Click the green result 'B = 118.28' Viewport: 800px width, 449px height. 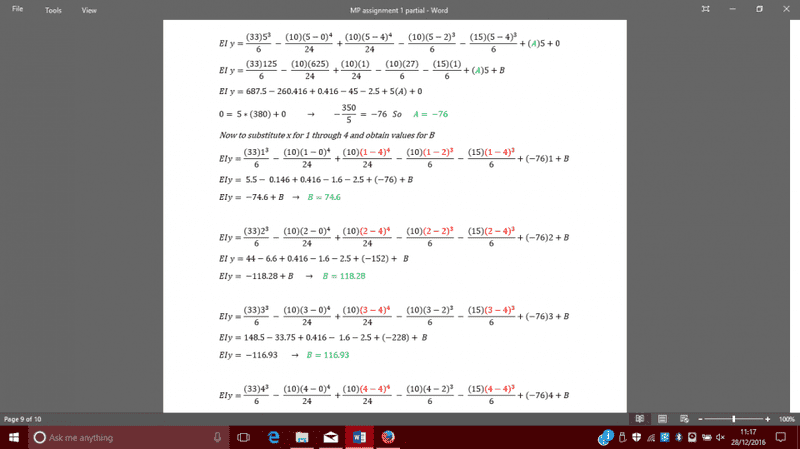click(x=344, y=276)
